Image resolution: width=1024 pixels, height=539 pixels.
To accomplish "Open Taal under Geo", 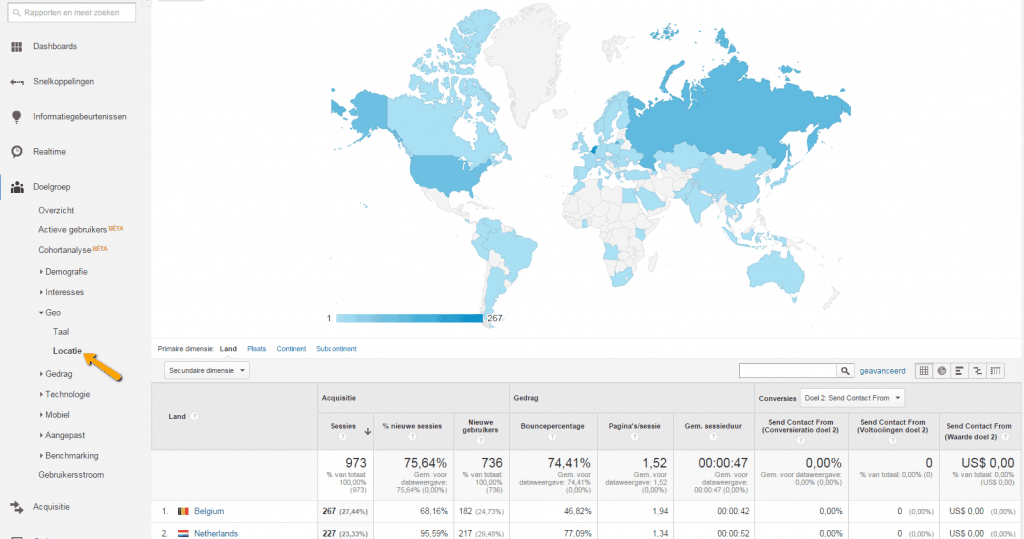I will [61, 332].
